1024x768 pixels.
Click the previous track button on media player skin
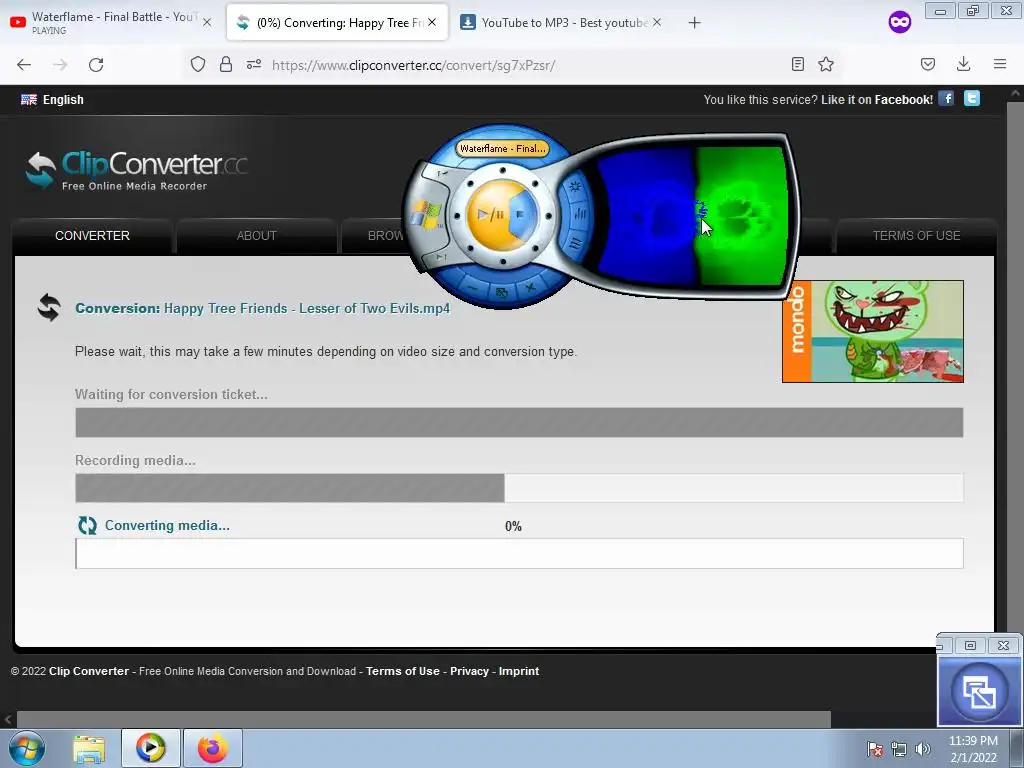pyautogui.click(x=442, y=174)
